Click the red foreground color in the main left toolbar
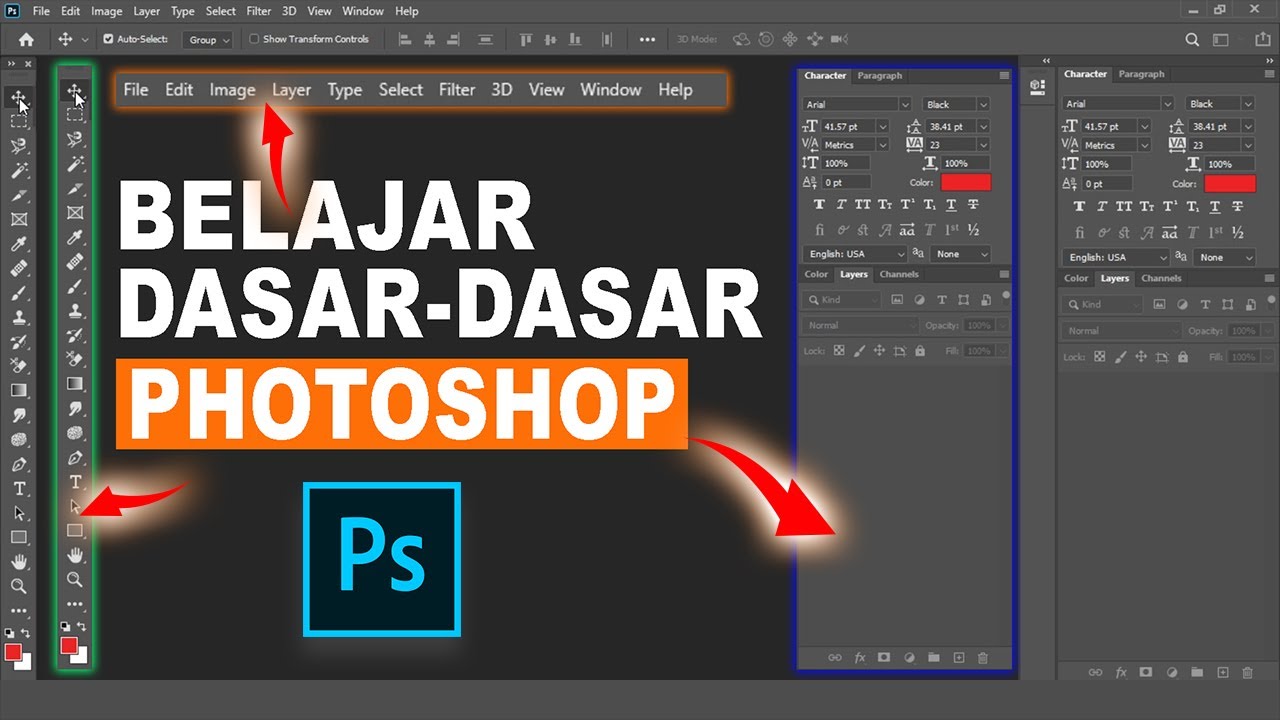The width and height of the screenshot is (1280, 720). pos(13,652)
